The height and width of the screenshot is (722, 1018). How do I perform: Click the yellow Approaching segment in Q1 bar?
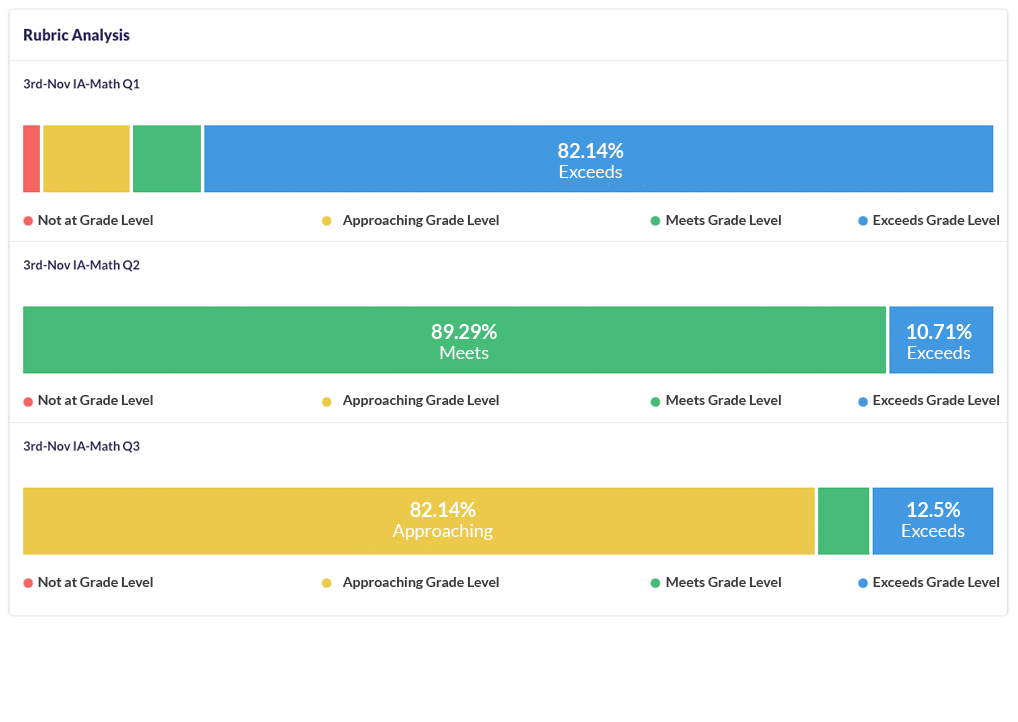coord(86,159)
